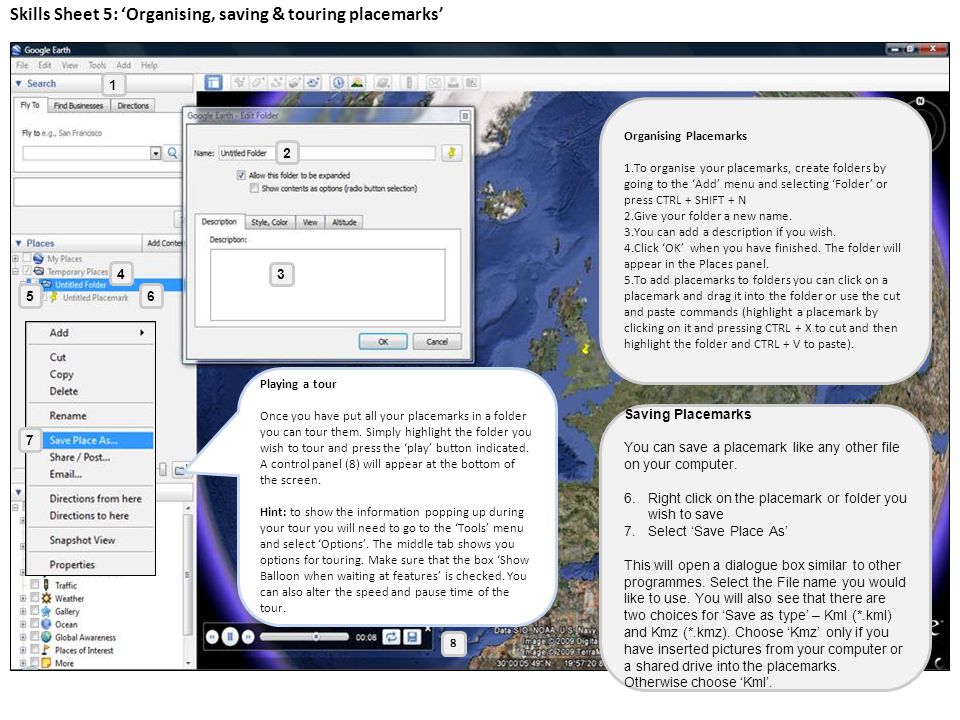
Task: Select the ruler tool icon
Action: pos(409,83)
